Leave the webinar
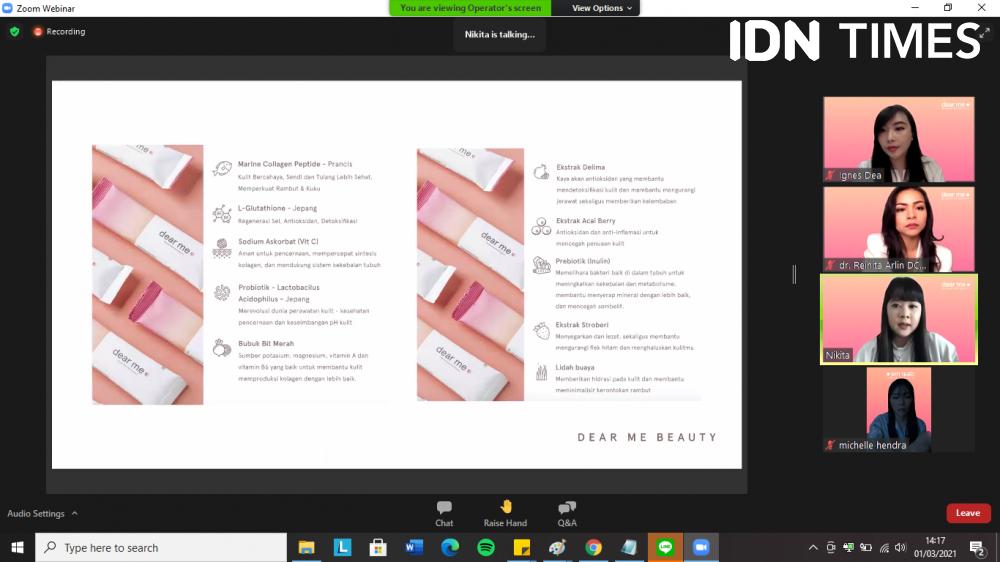 968,513
